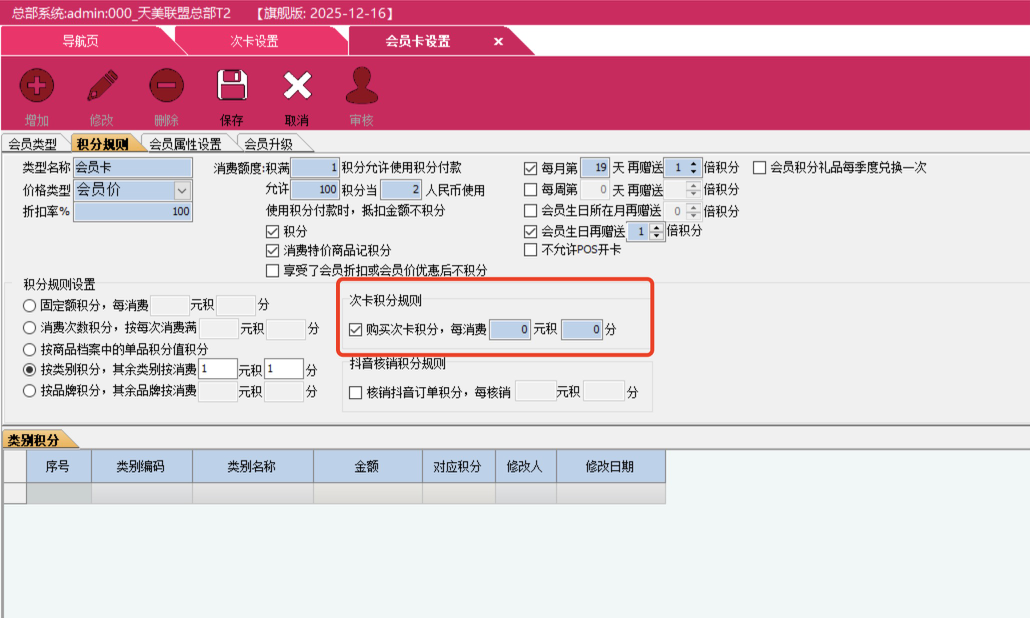Open the 会员升级 tab
This screenshot has width=1030, height=618.
[x=268, y=144]
